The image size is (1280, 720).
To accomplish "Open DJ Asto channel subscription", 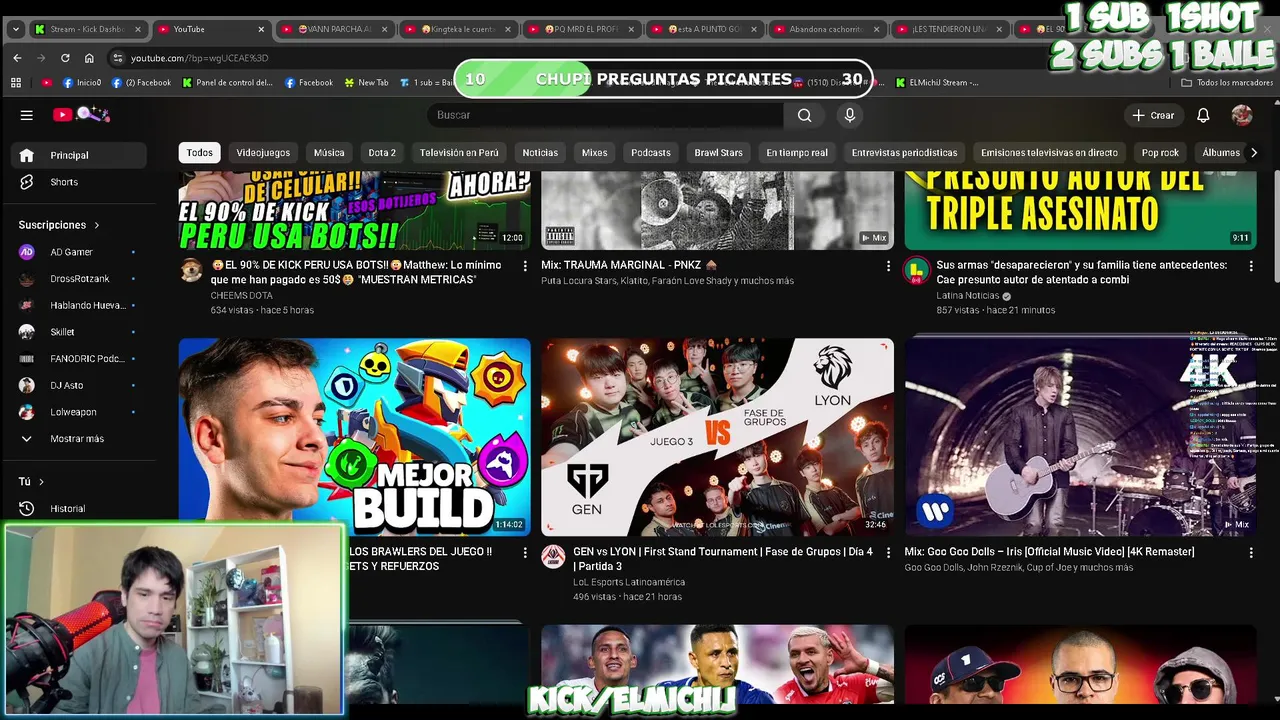I will click(79, 385).
